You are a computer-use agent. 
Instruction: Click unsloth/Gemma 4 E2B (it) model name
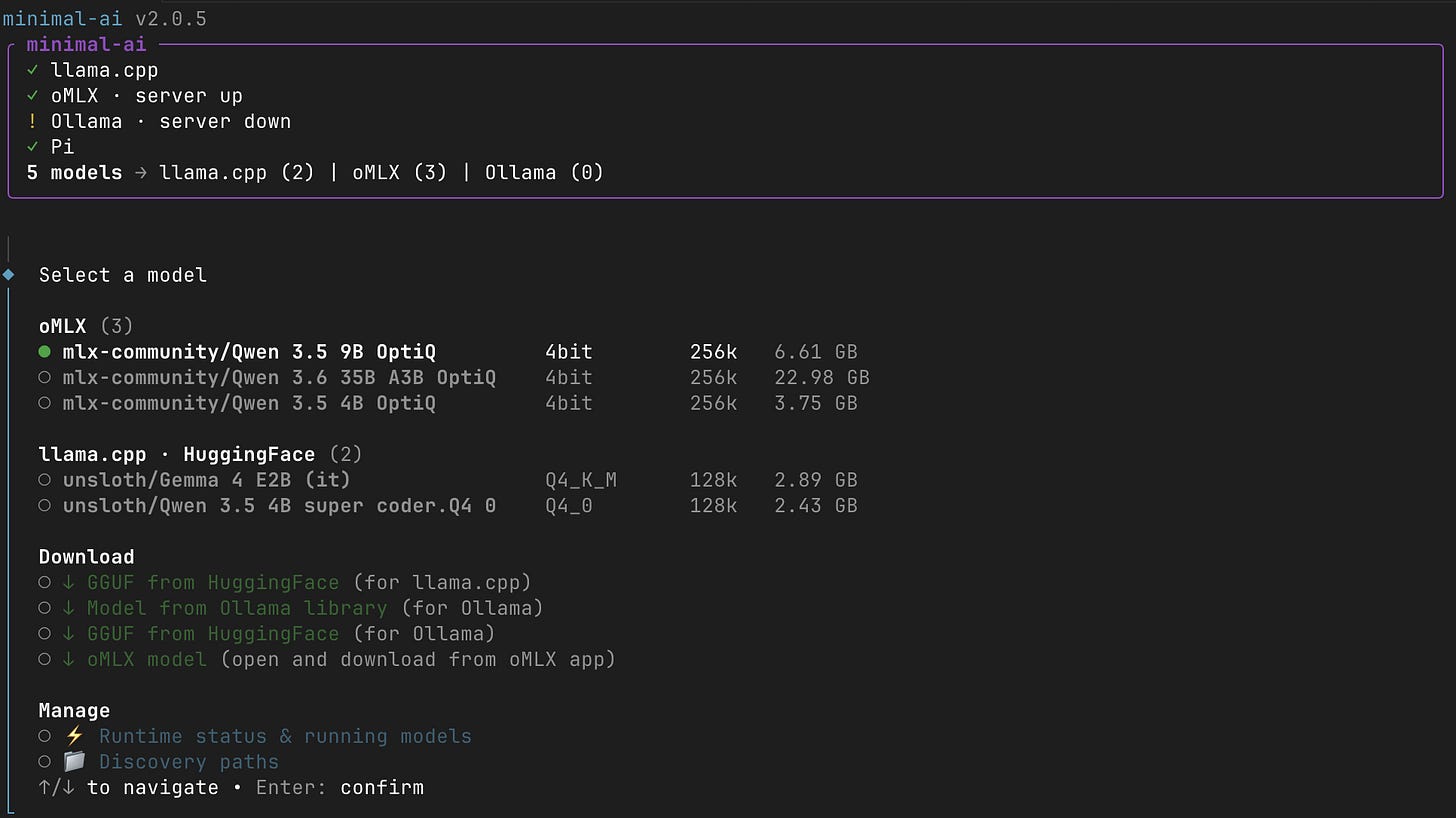pyautogui.click(x=207, y=480)
